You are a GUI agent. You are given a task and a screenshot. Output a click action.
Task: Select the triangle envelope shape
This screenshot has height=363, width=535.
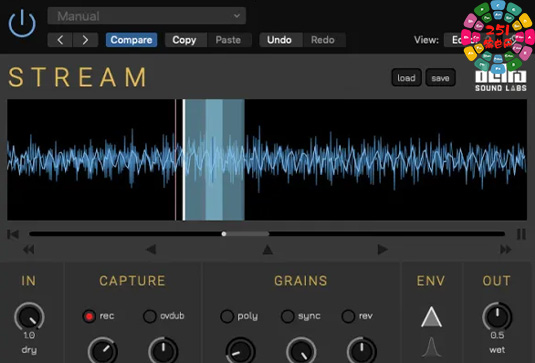(432, 317)
